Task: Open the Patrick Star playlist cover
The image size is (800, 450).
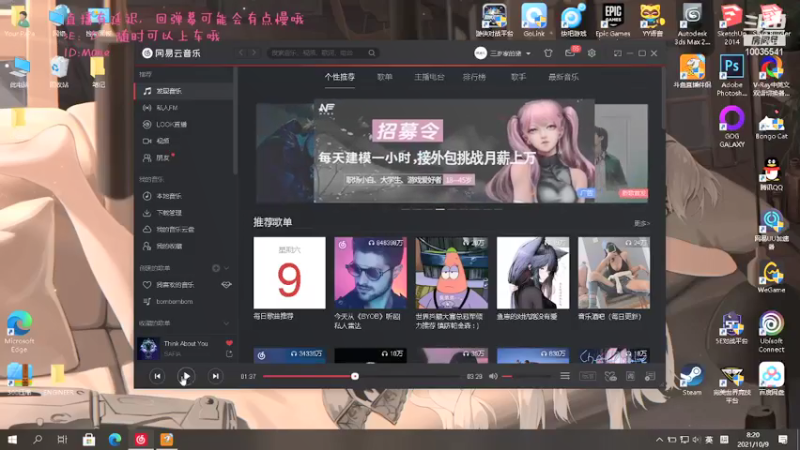Action: [x=452, y=273]
